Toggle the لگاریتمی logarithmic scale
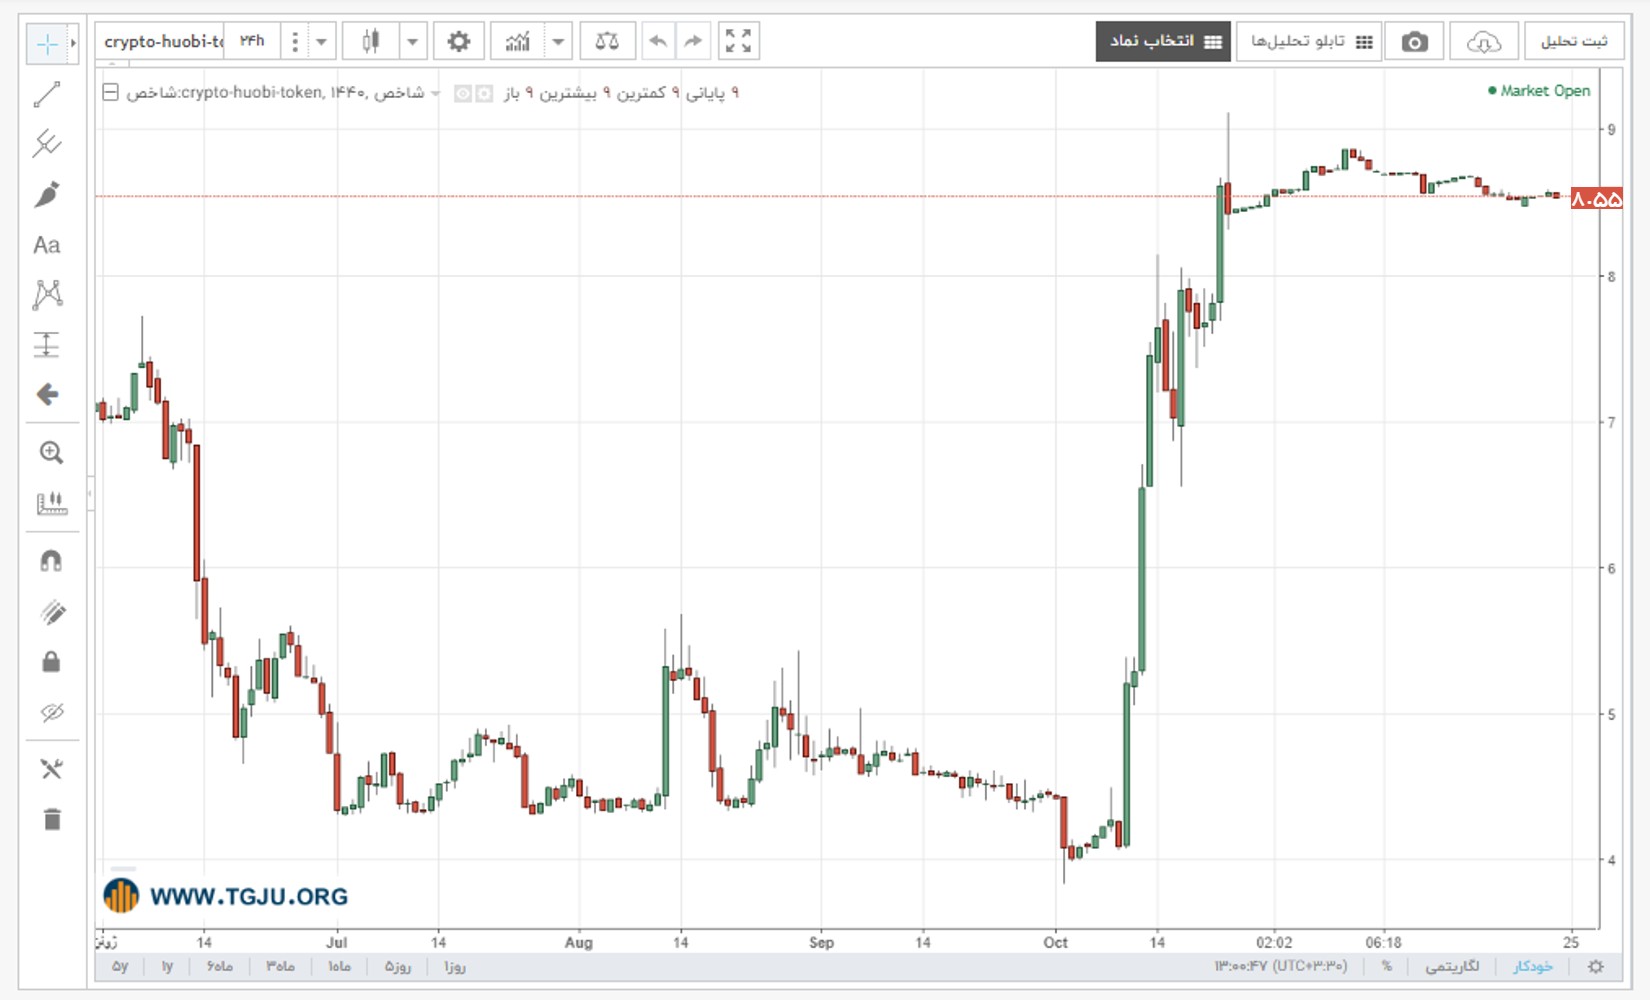The width and height of the screenshot is (1650, 1000). click(1452, 966)
